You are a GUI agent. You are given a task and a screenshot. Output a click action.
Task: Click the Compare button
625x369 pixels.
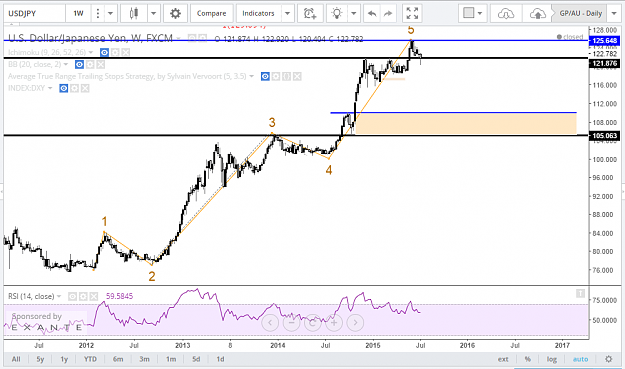211,14
